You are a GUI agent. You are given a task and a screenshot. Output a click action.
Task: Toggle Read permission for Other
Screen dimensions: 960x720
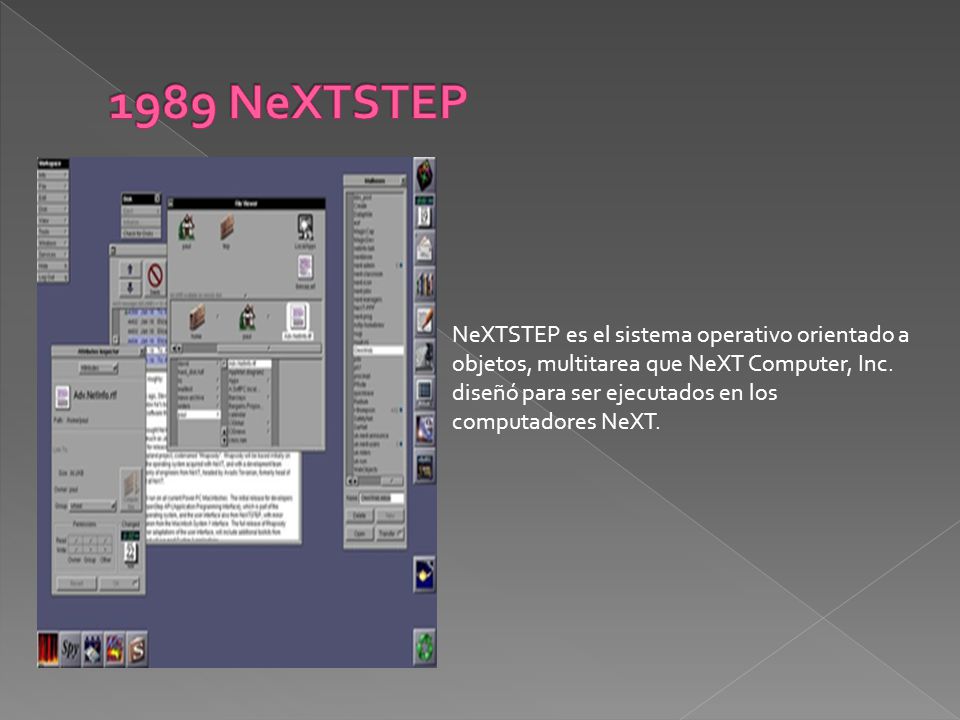click(106, 540)
